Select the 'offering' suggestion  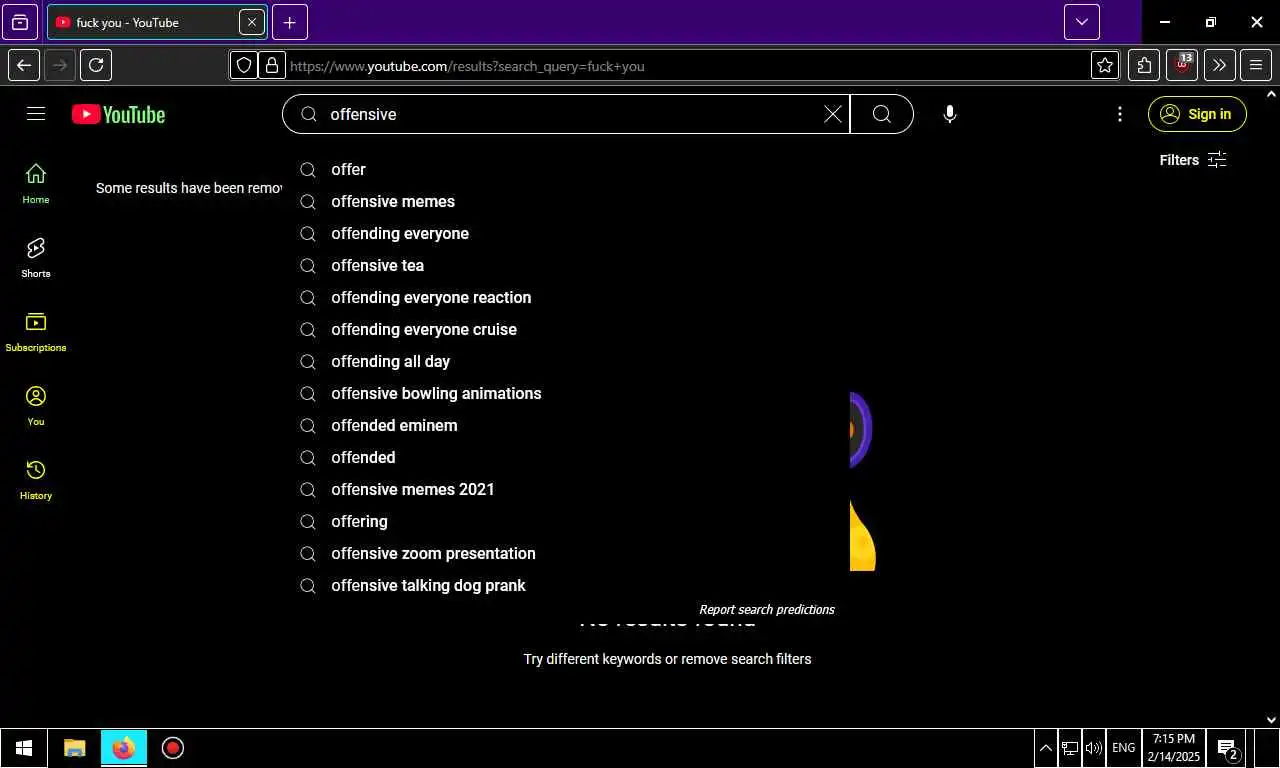pos(566,522)
